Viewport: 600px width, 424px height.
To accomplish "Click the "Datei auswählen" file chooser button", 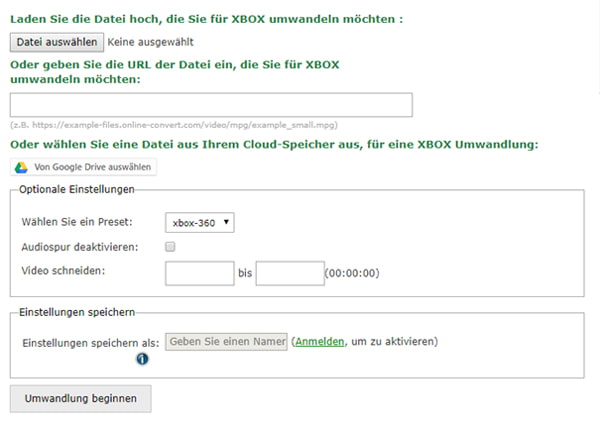I will point(57,42).
